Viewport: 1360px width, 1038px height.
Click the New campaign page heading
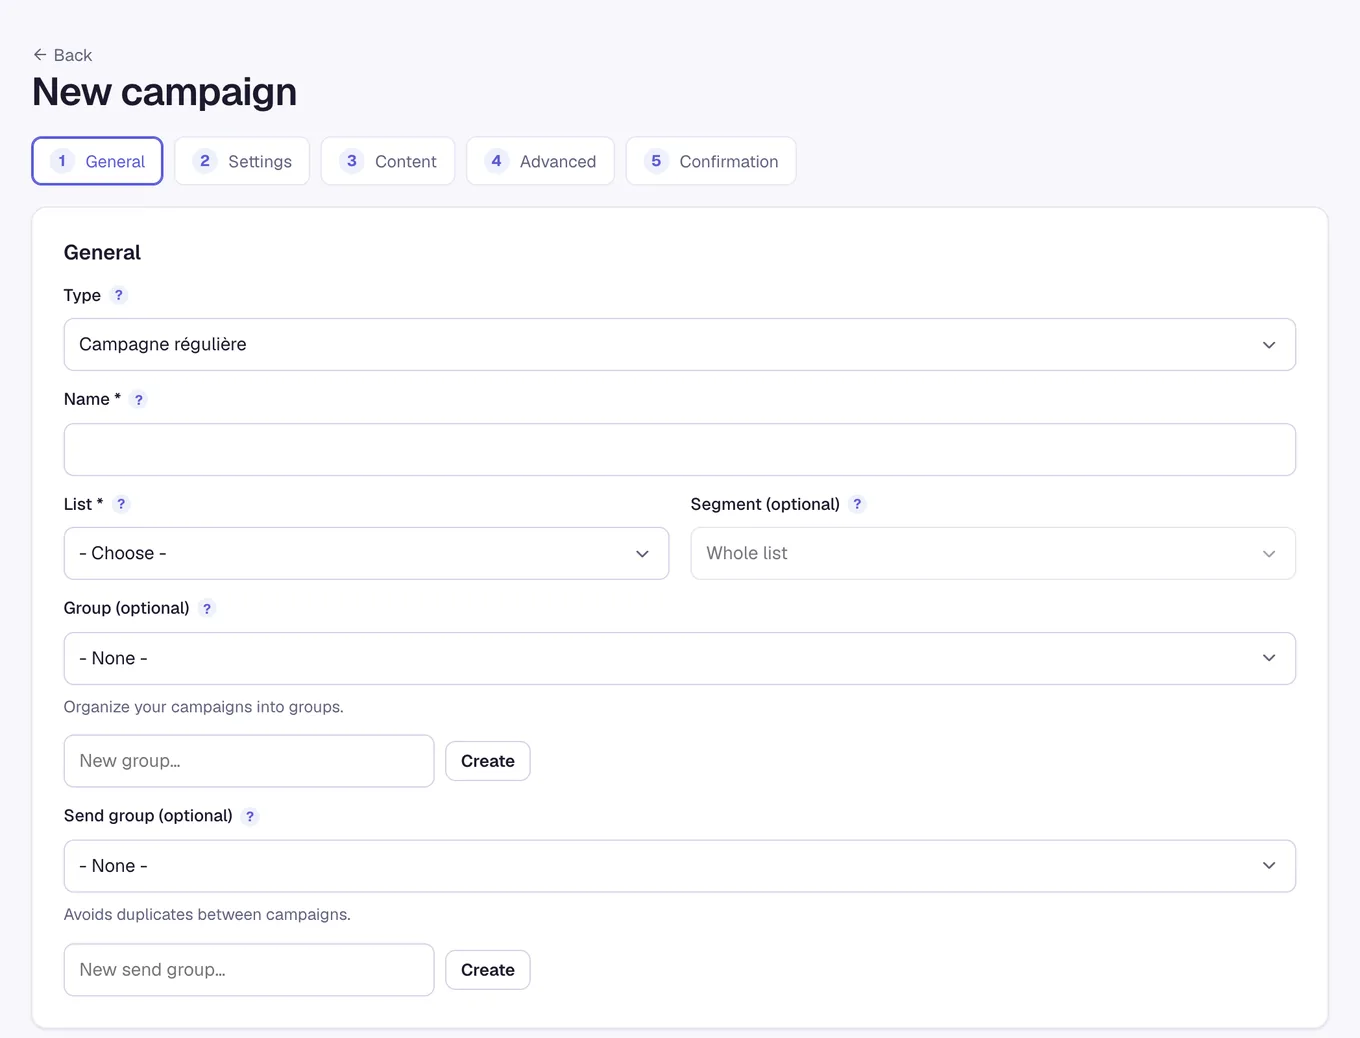point(165,92)
